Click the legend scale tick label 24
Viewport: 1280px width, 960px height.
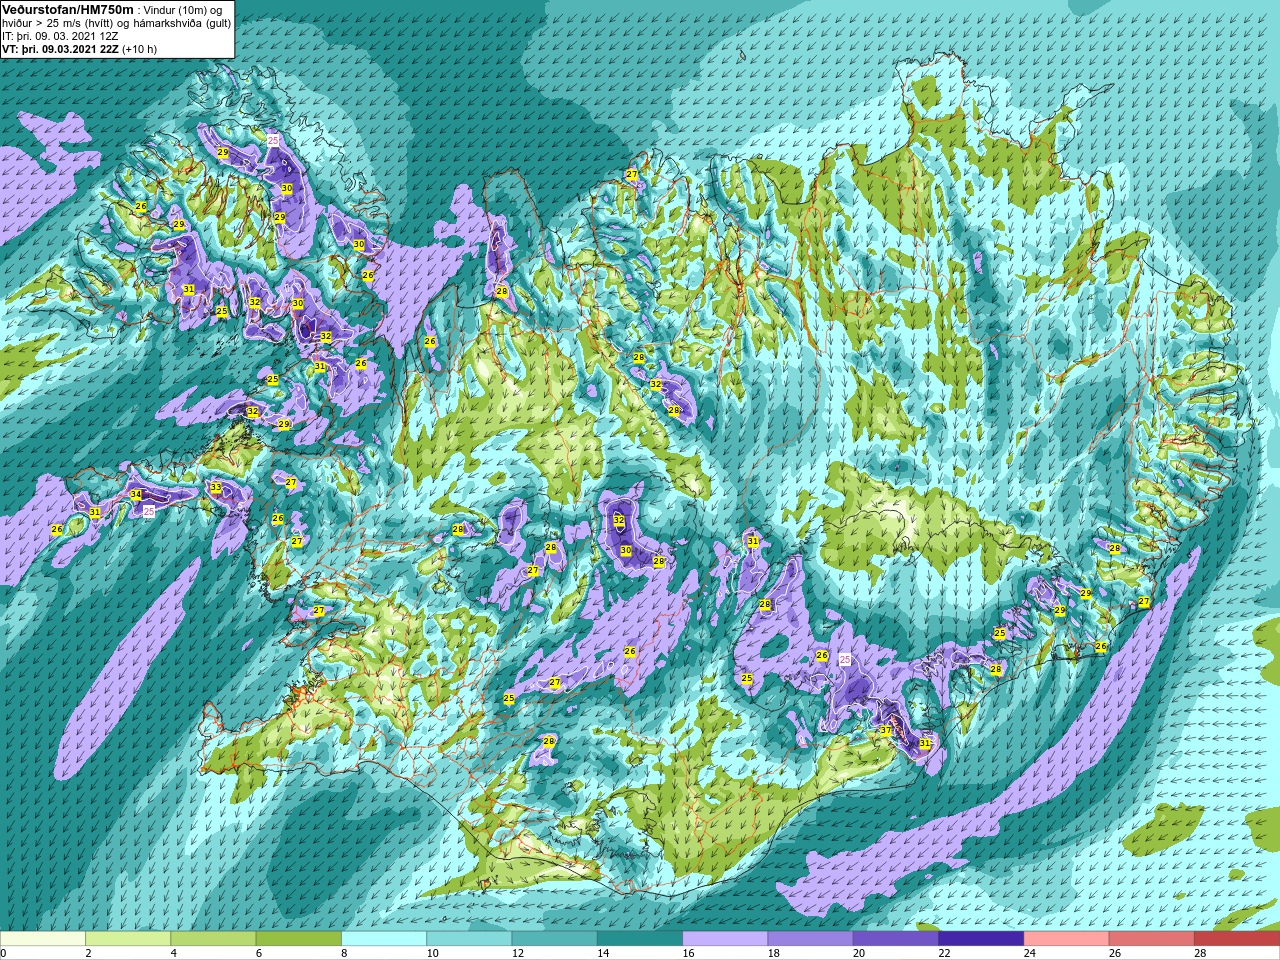tap(1029, 953)
